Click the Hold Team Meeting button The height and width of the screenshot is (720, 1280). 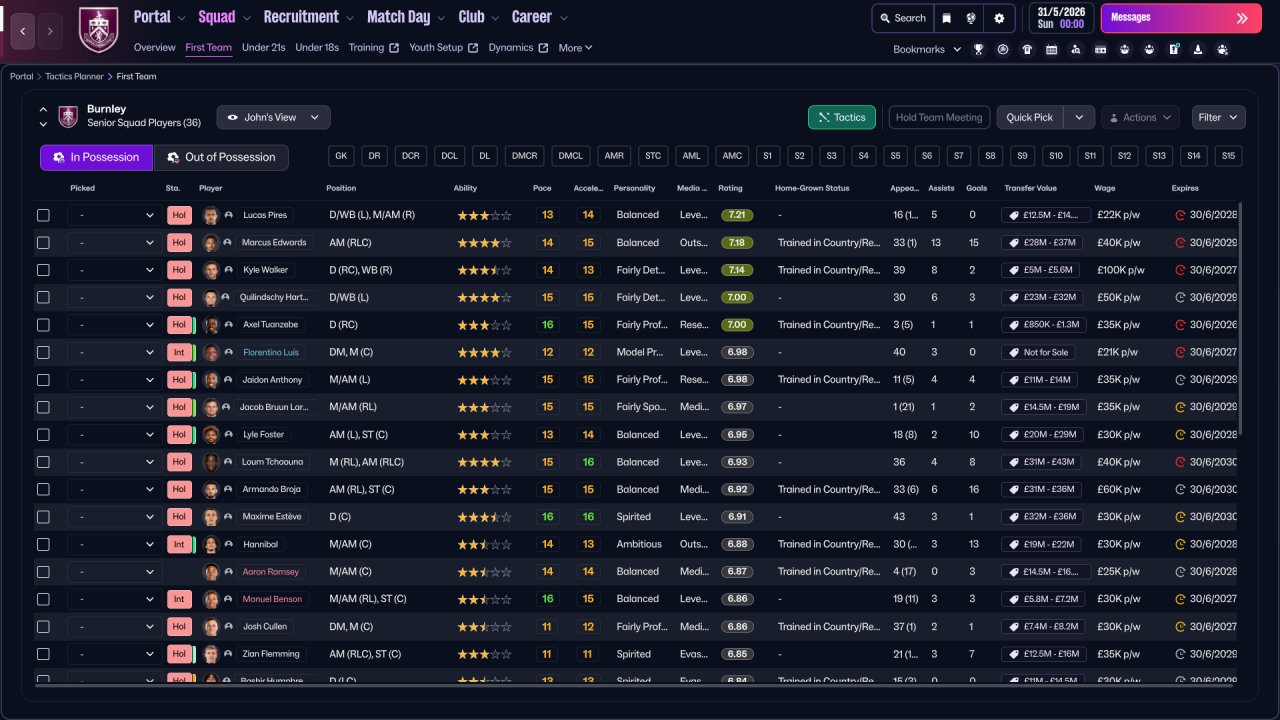pyautogui.click(x=939, y=117)
